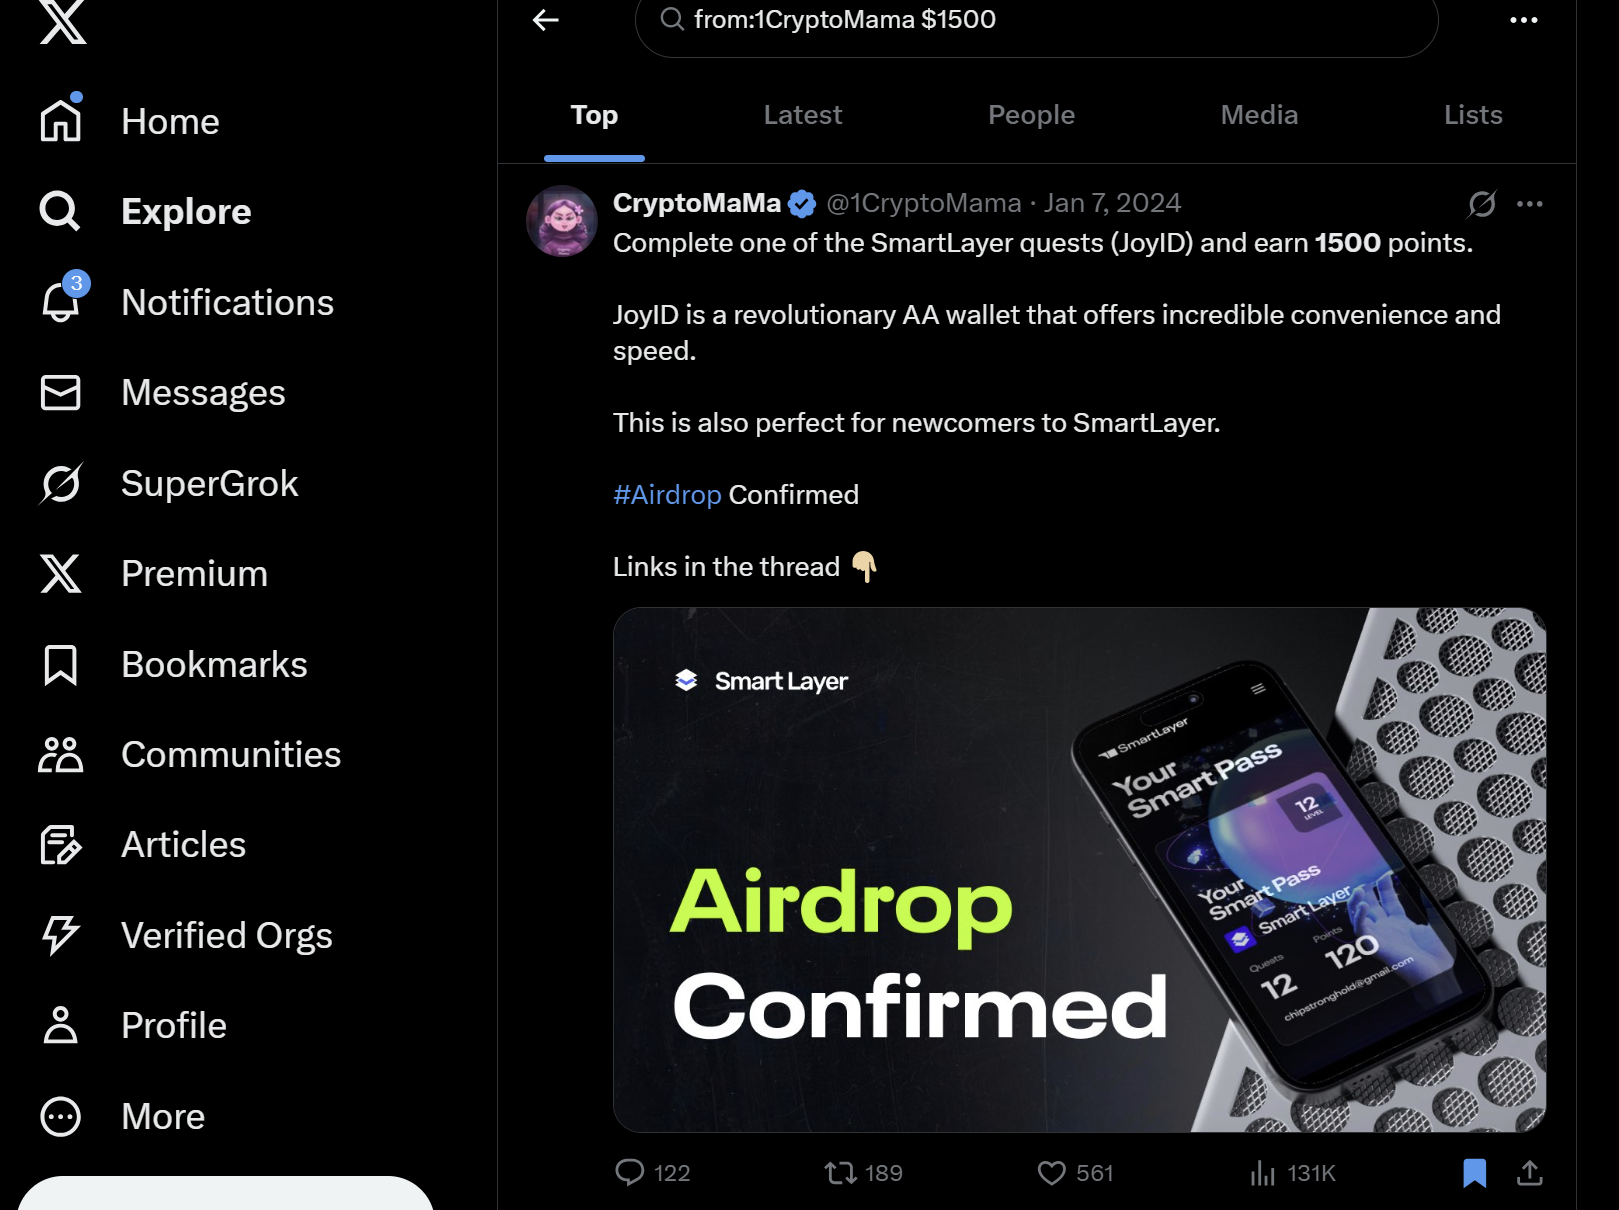Expand the More menu in sidebar

click(x=123, y=1117)
